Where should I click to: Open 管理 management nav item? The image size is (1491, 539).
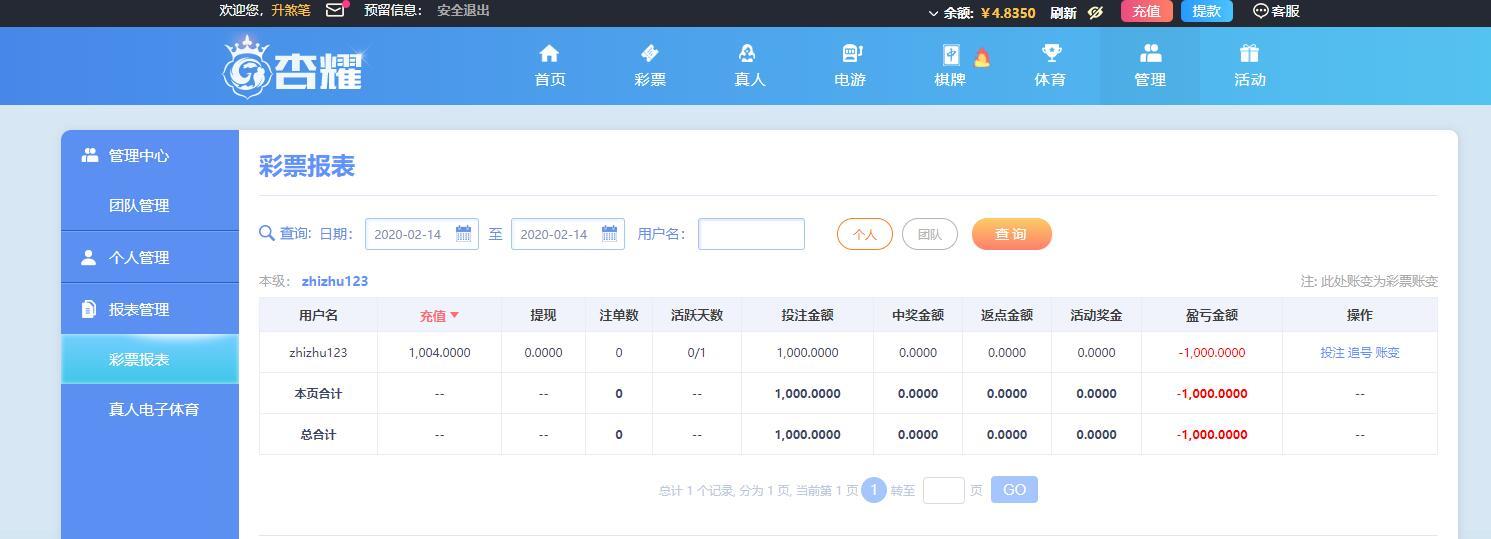tap(1150, 66)
